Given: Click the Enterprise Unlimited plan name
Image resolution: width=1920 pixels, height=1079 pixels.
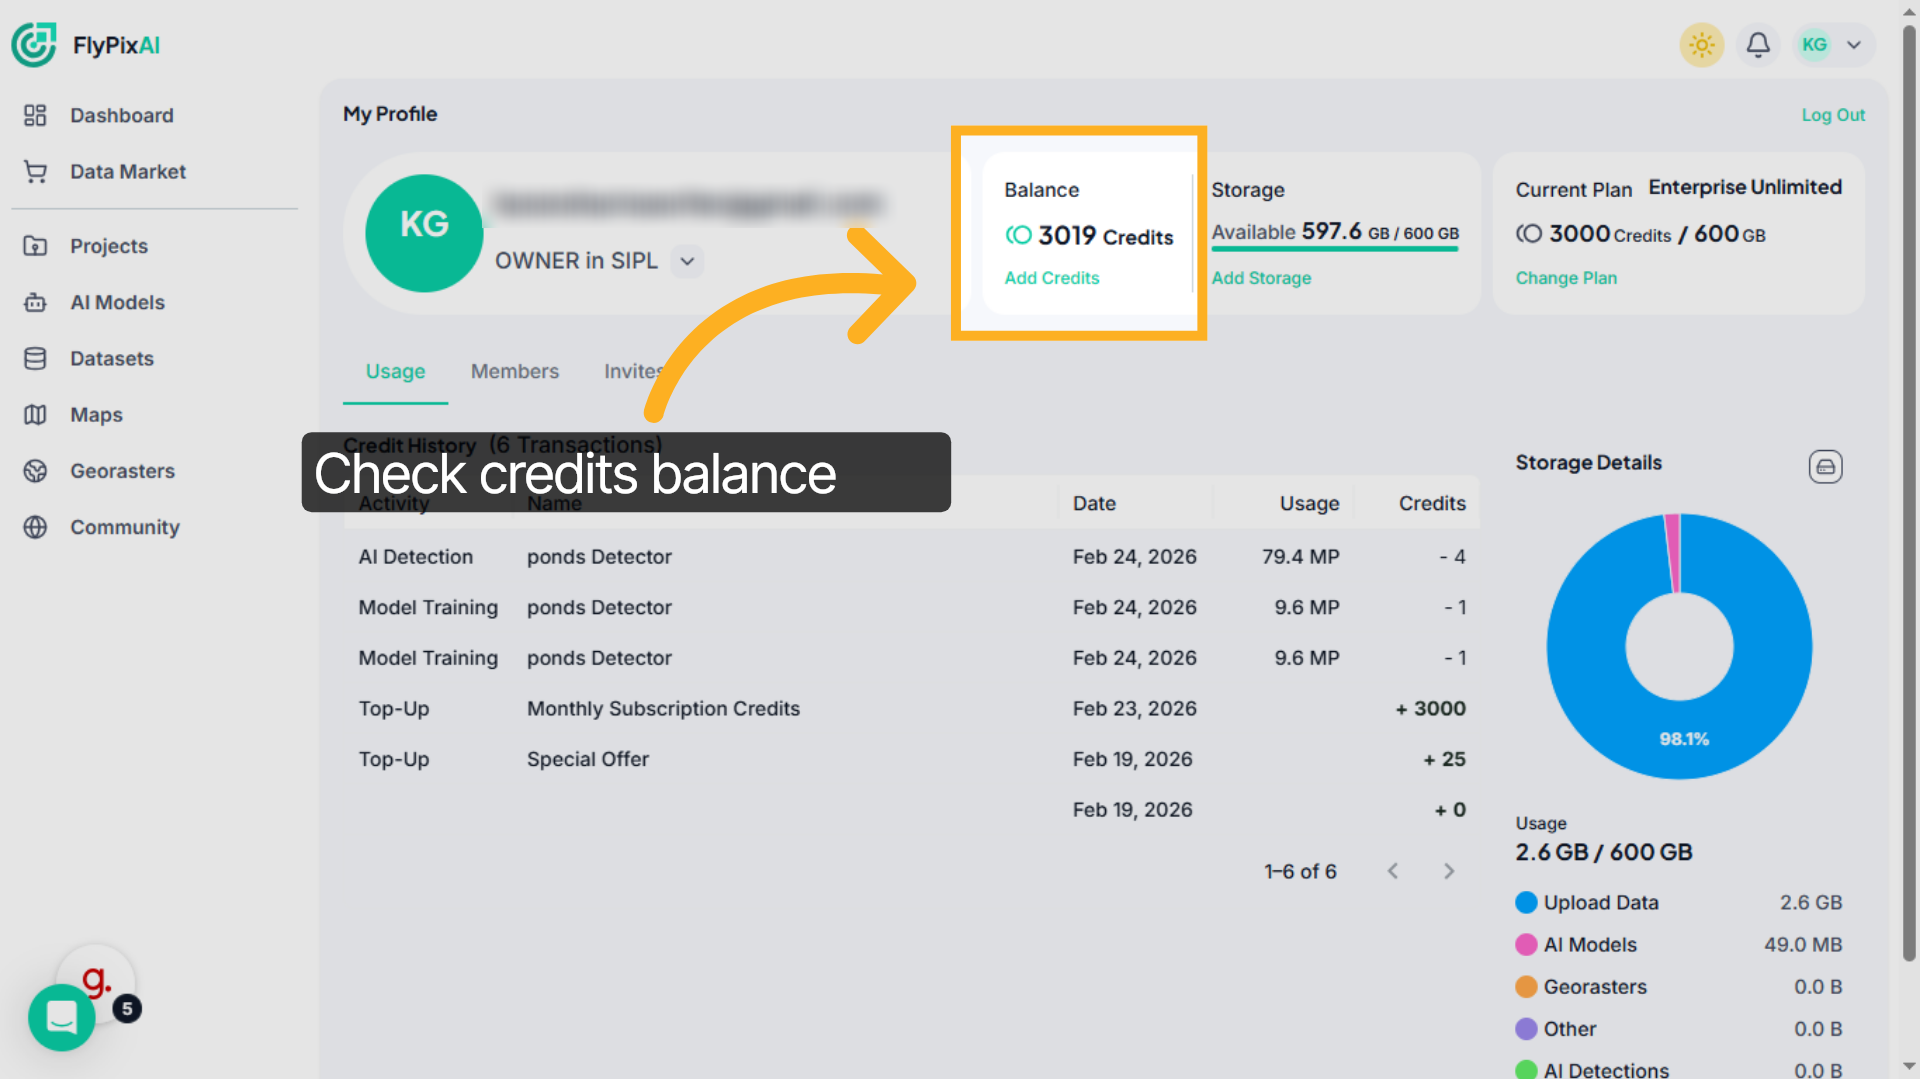Looking at the screenshot, I should coord(1745,187).
